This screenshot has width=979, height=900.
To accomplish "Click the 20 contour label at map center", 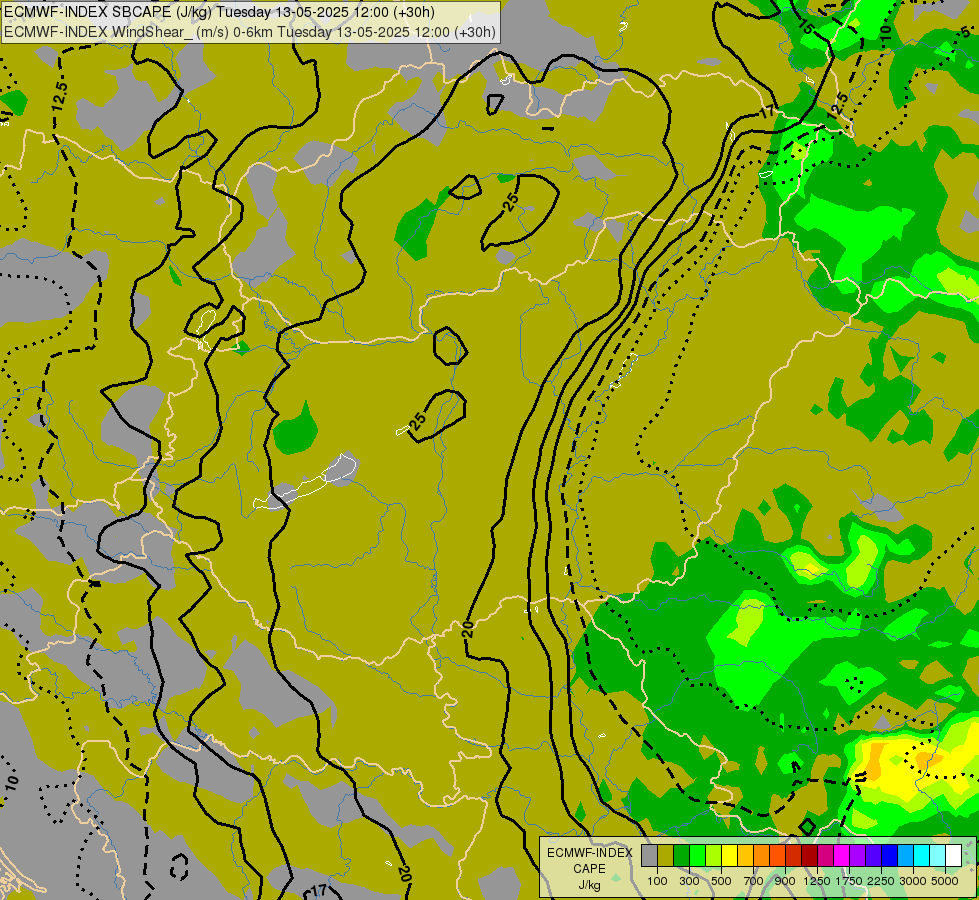I will click(x=468, y=629).
